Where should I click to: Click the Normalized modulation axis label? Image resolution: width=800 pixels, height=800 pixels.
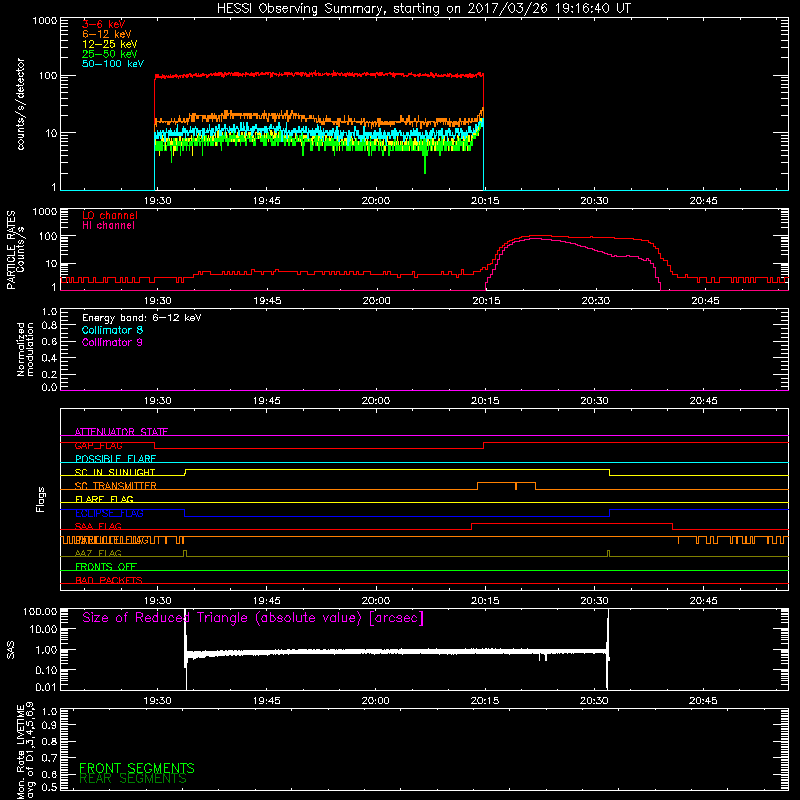pos(25,349)
